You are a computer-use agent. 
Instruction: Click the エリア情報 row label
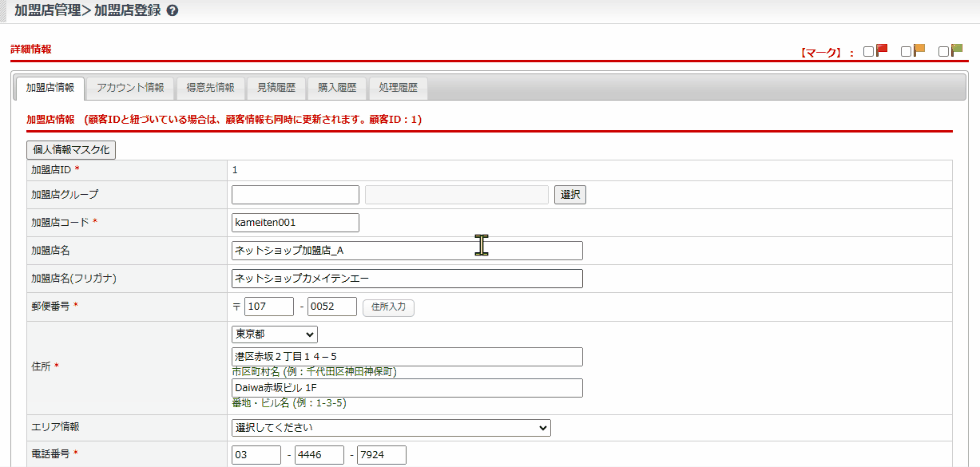55,427
